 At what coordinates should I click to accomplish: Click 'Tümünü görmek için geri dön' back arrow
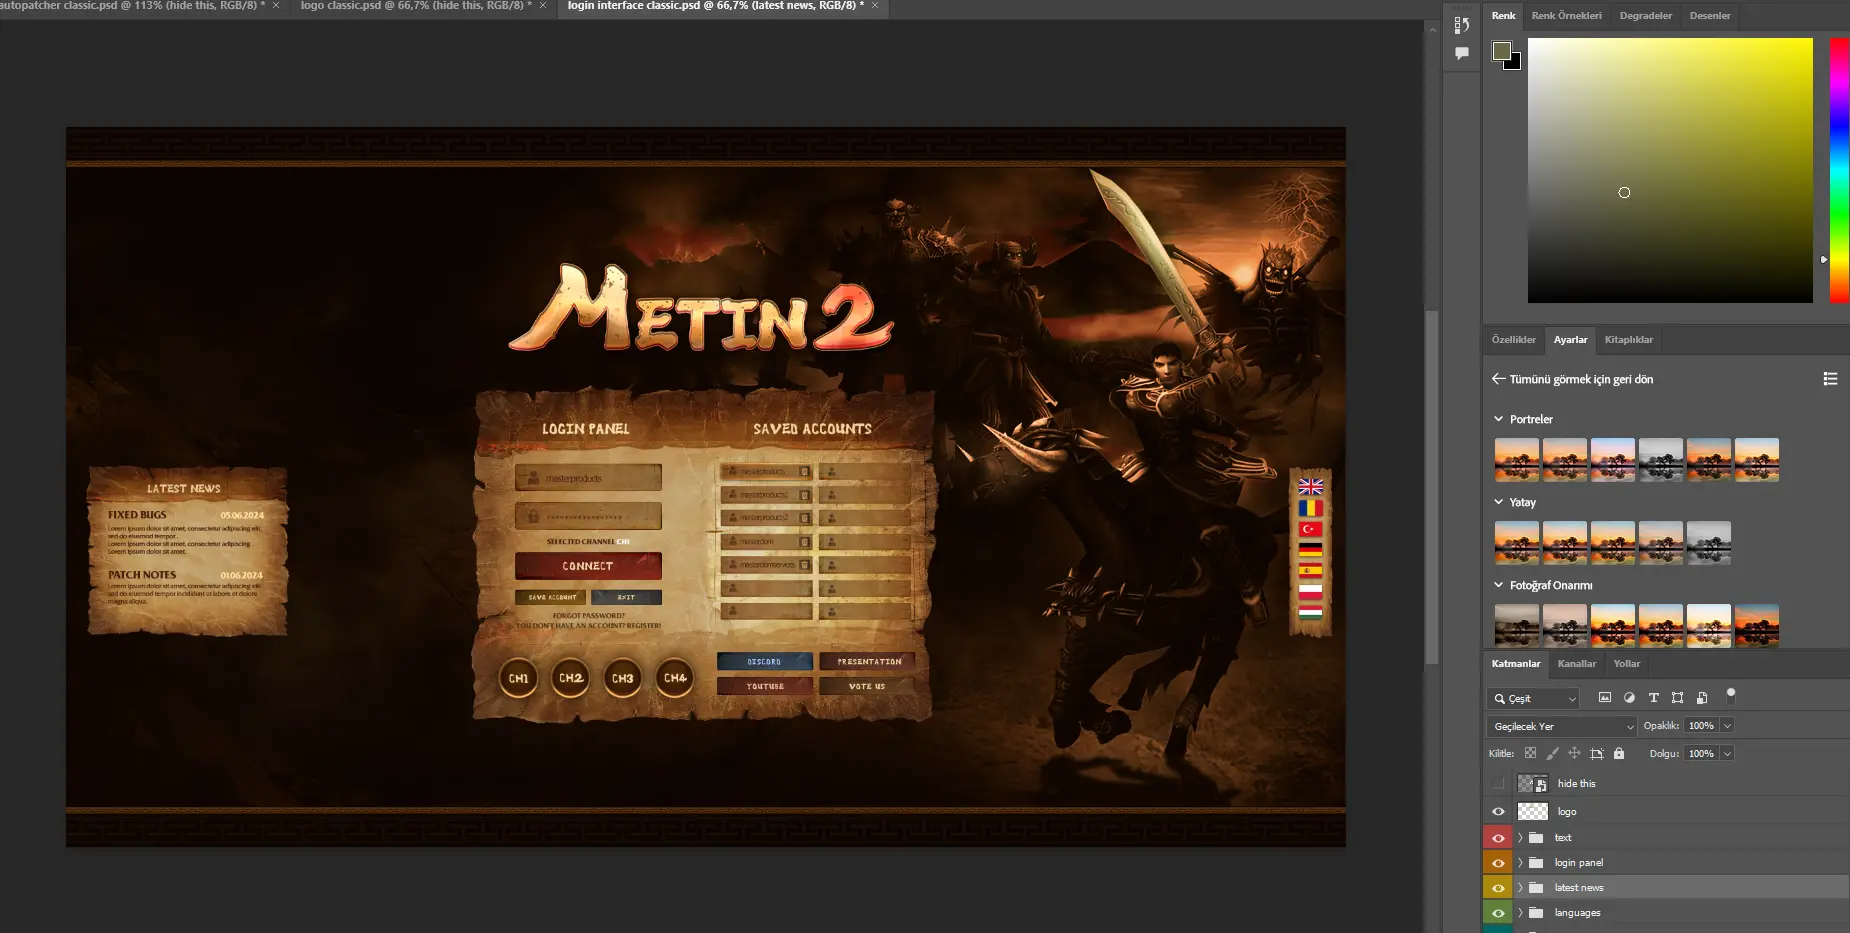point(1497,379)
